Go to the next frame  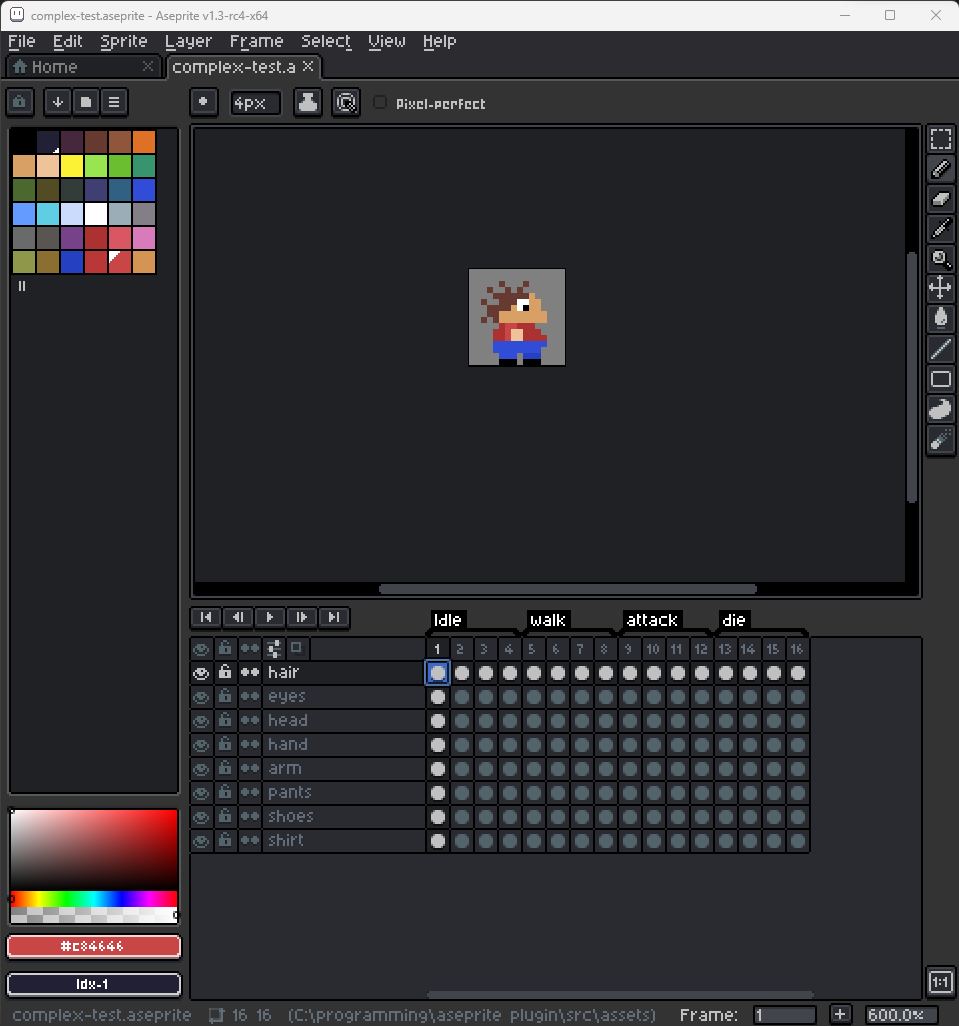click(x=302, y=617)
